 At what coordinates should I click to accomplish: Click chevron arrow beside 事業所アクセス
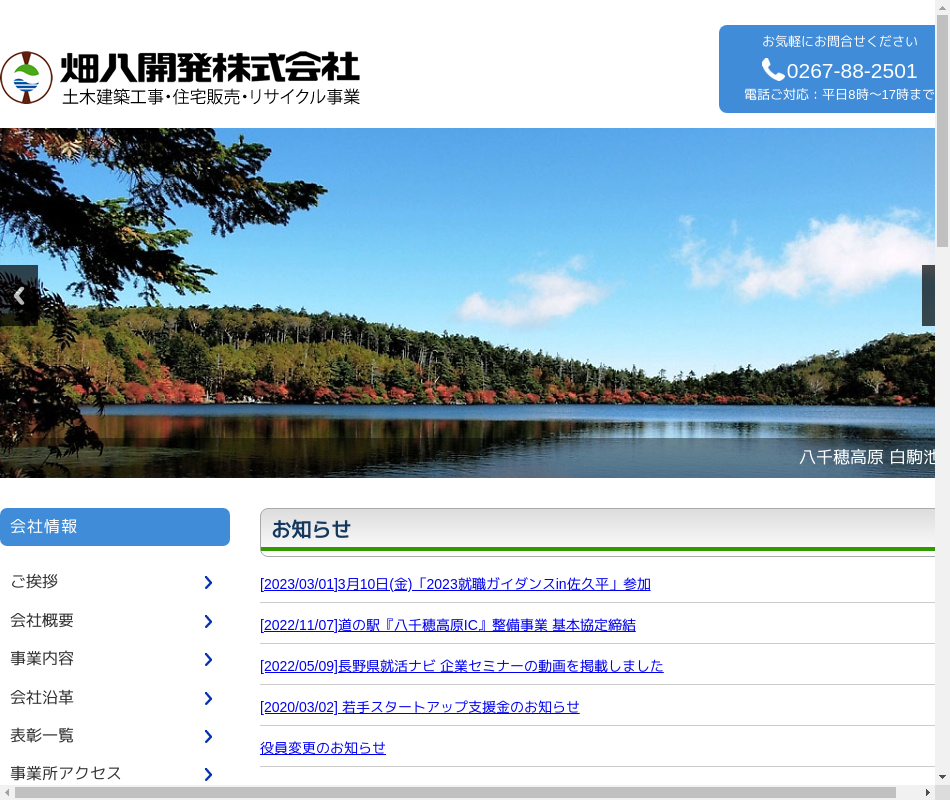(x=208, y=774)
